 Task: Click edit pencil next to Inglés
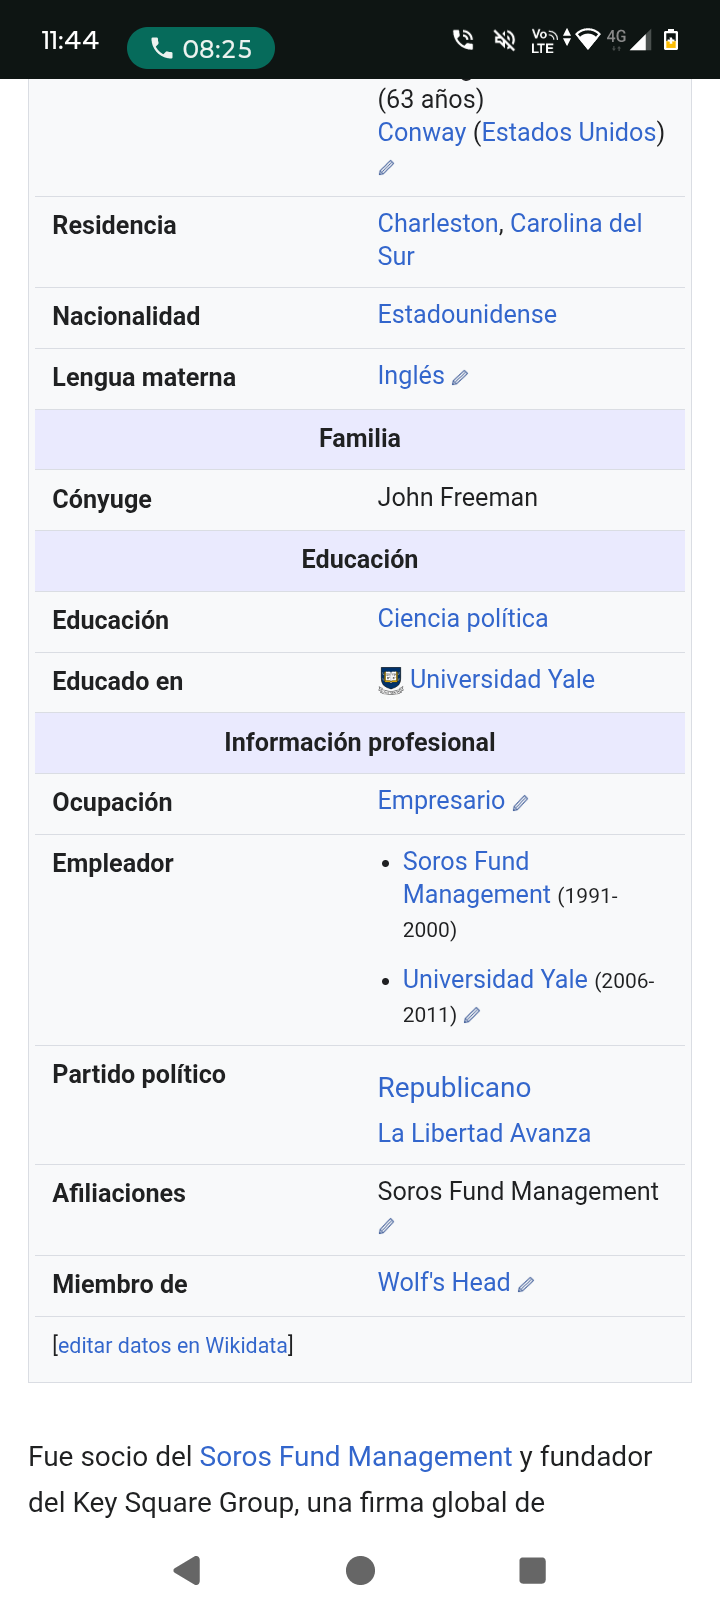[460, 378]
